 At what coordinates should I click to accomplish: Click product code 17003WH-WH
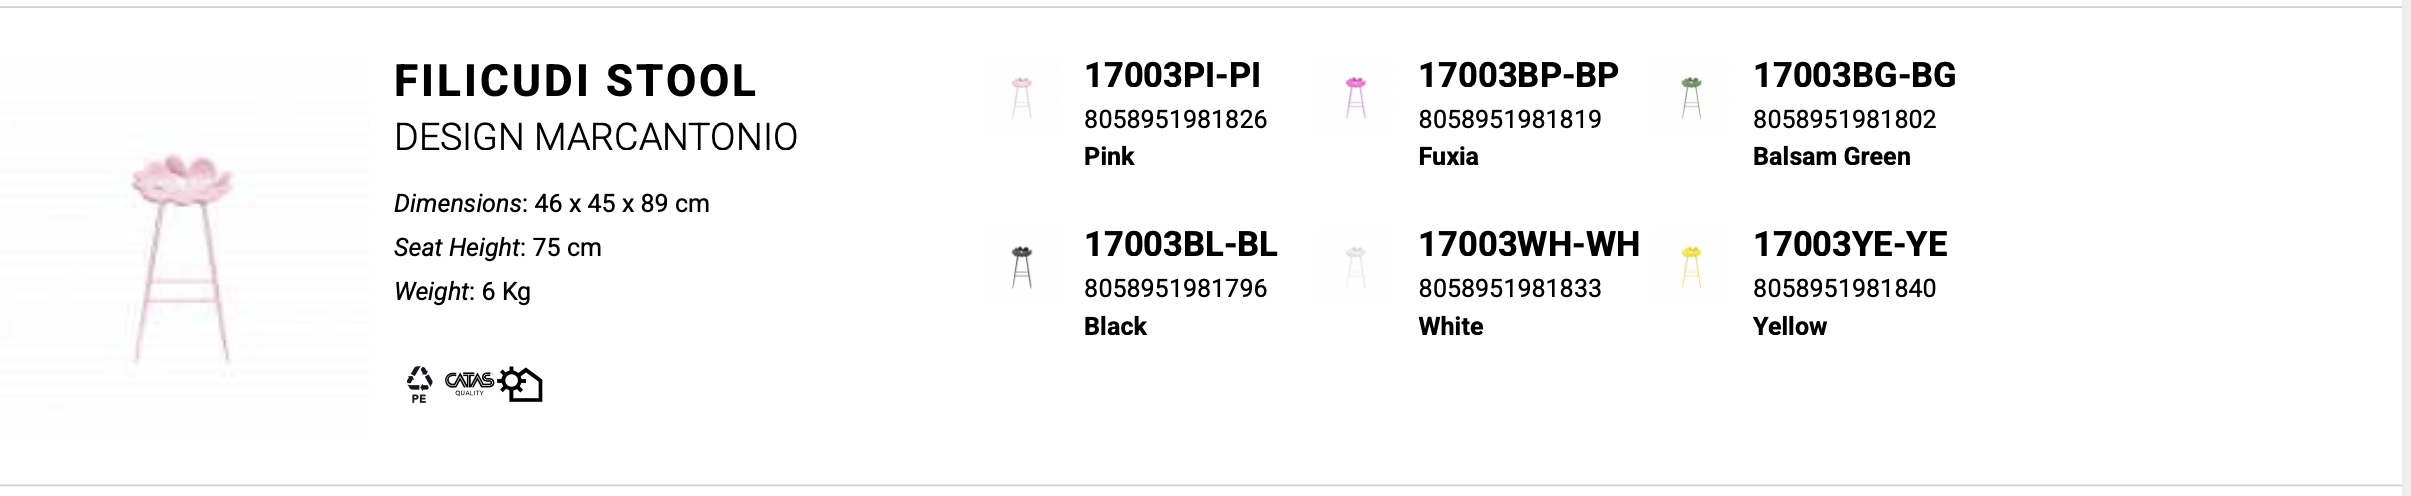(x=1529, y=244)
